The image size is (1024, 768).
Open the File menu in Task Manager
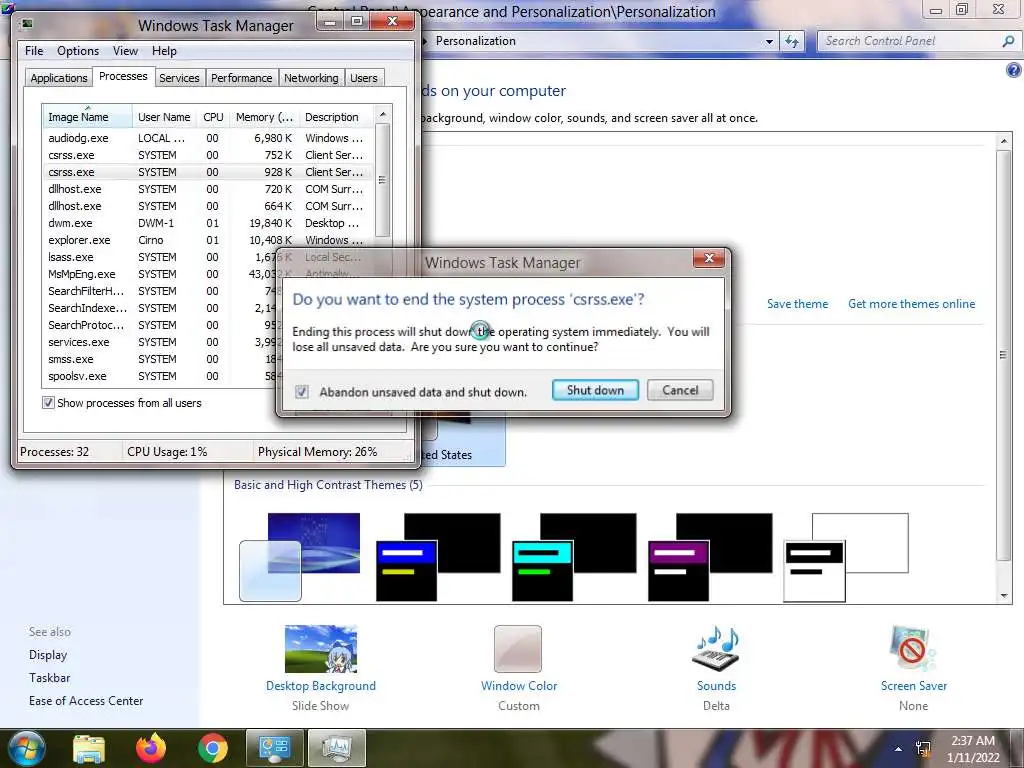pyautogui.click(x=34, y=51)
